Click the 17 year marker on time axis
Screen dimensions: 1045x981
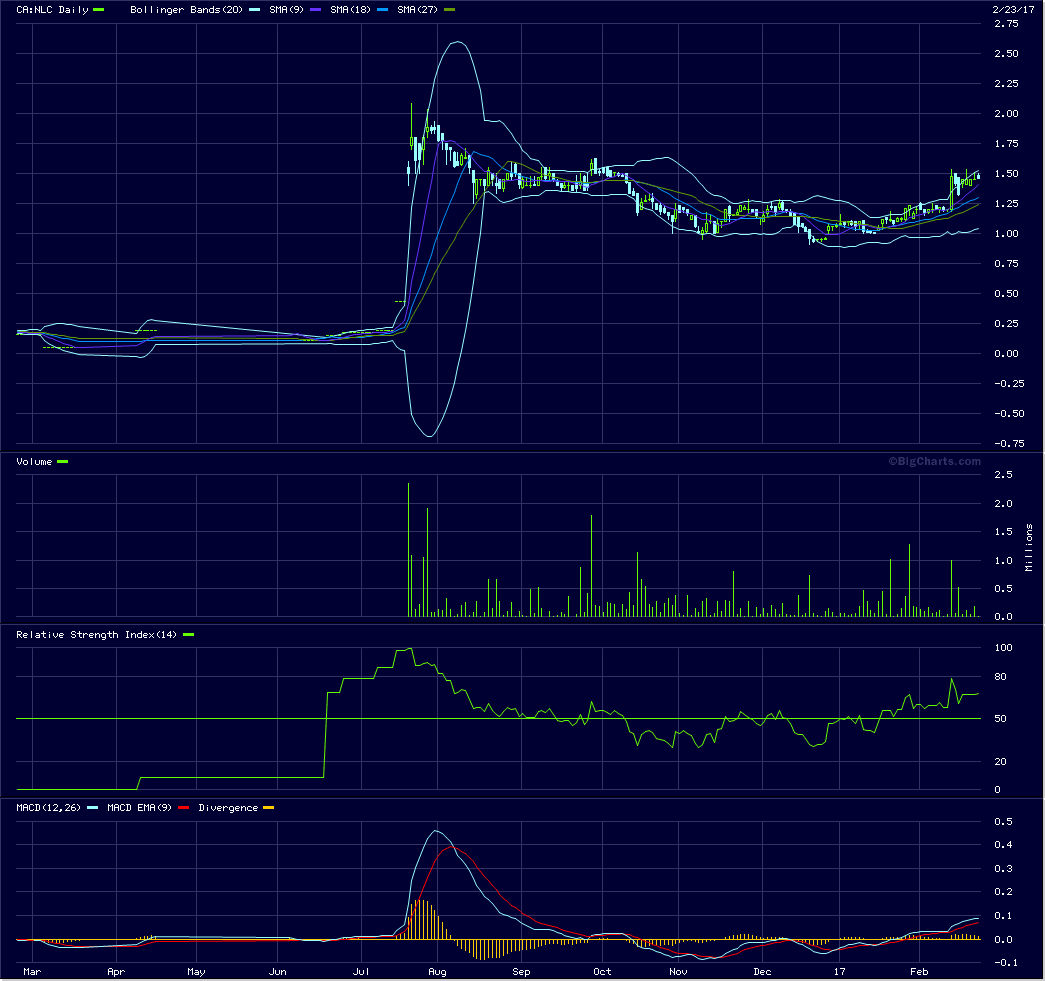[840, 971]
